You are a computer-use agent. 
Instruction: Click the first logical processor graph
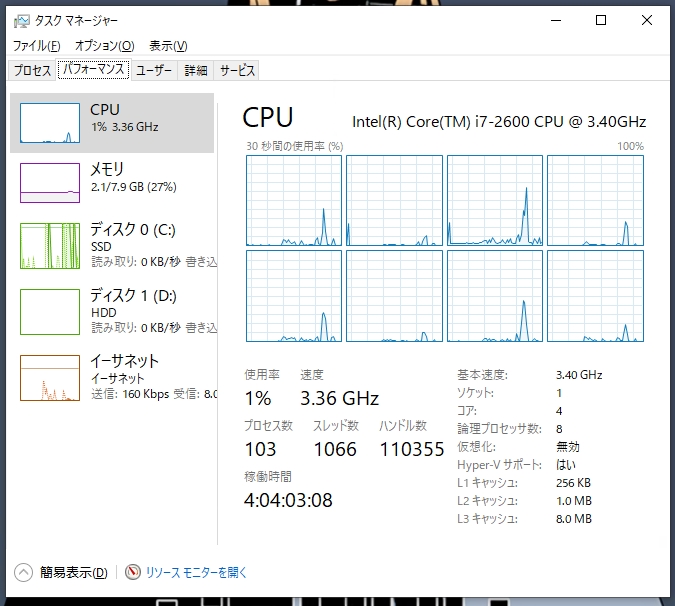(x=294, y=200)
